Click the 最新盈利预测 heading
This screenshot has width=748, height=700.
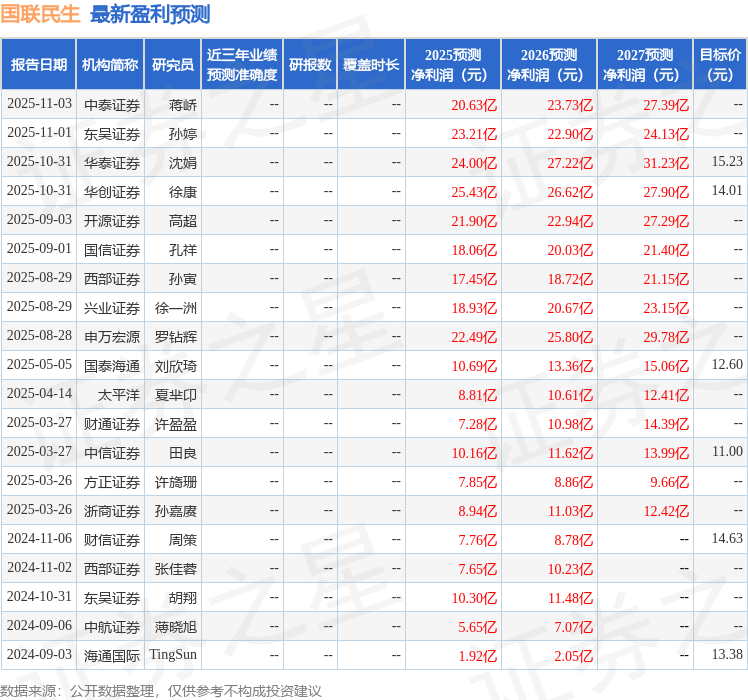(x=150, y=14)
